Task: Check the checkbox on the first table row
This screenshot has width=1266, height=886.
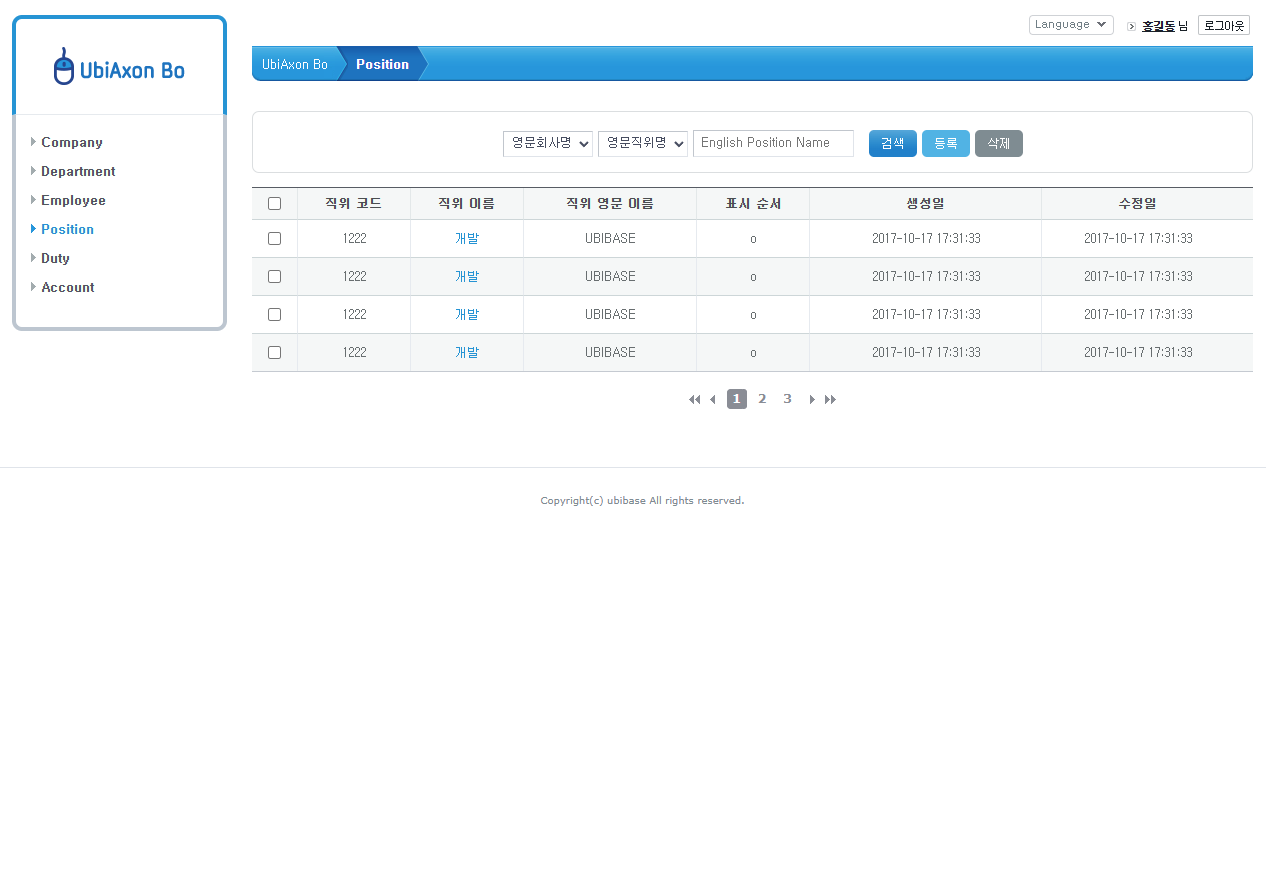Action: pyautogui.click(x=274, y=238)
